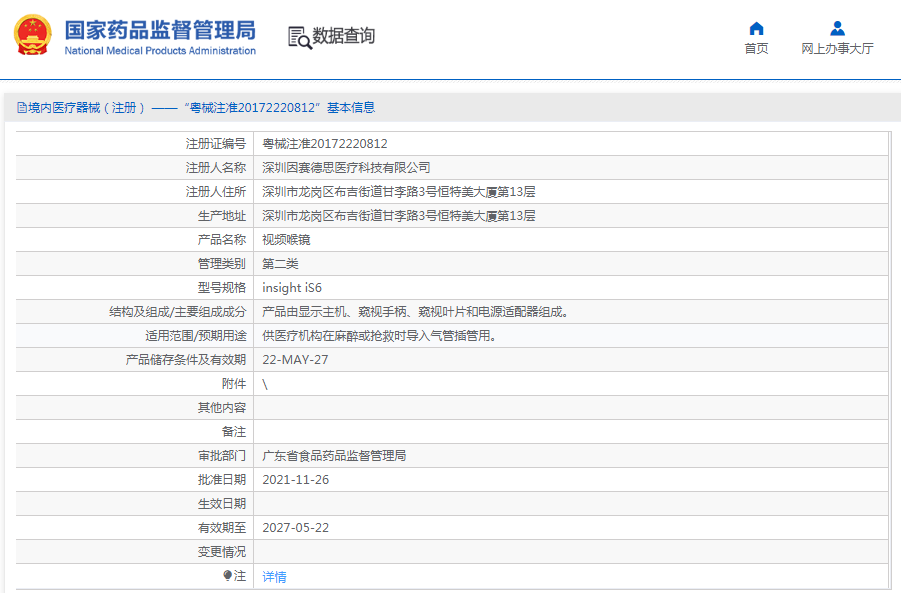This screenshot has width=901, height=593.
Task: Select the 有效期至 value 2027-05-22
Action: [298, 527]
